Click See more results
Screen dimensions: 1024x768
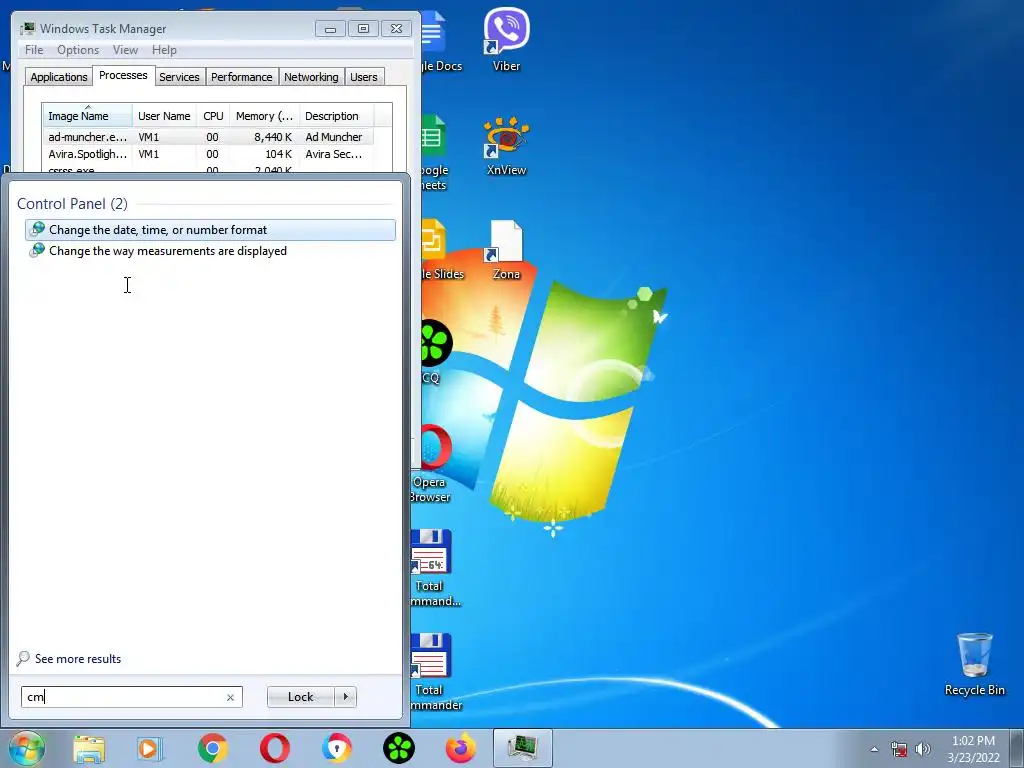pos(78,659)
